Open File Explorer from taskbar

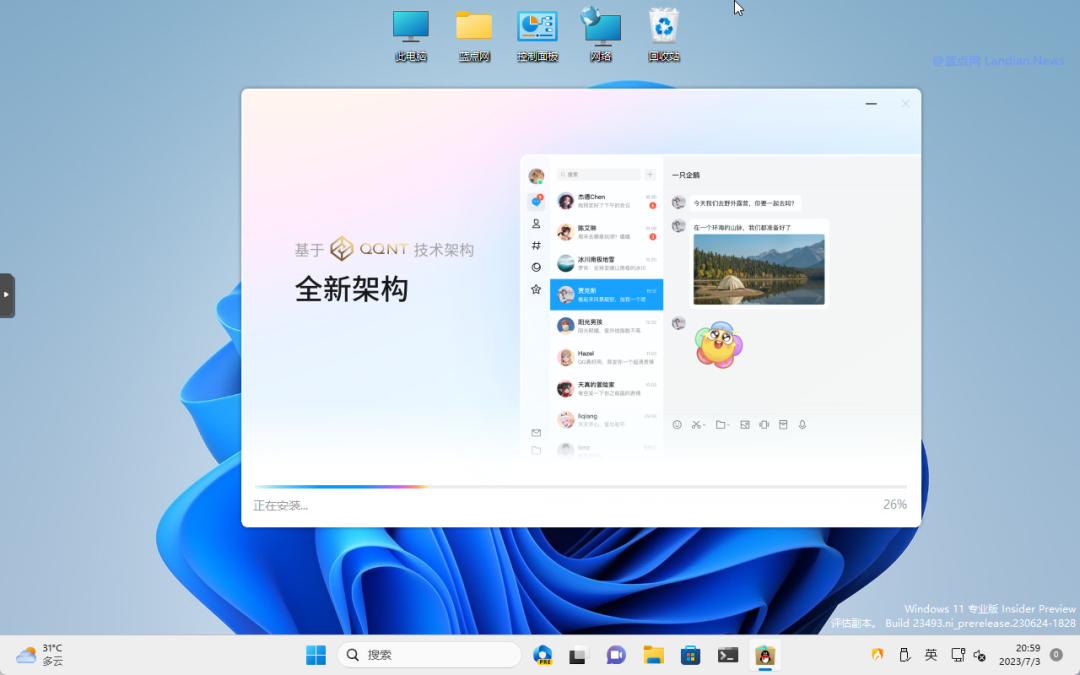click(x=653, y=654)
